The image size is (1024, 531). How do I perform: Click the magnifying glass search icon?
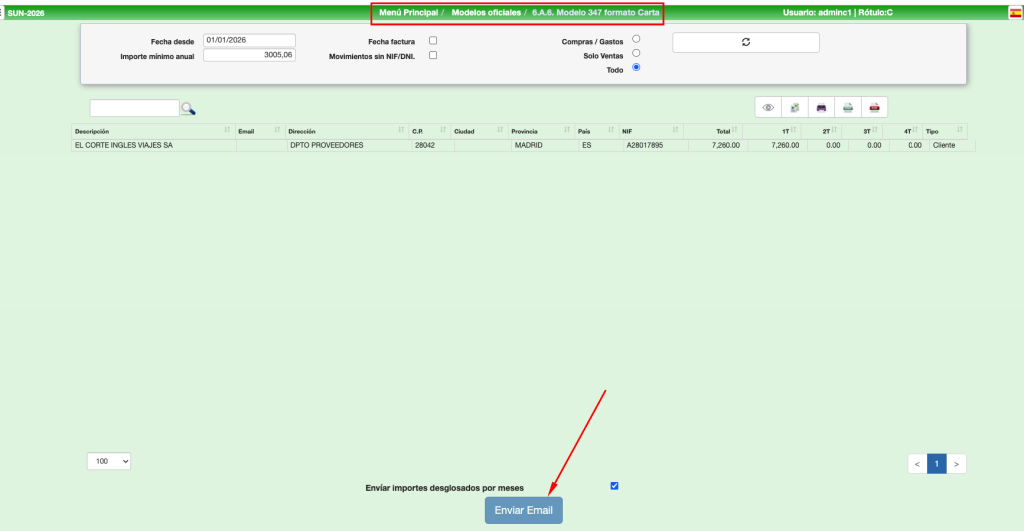pos(188,109)
